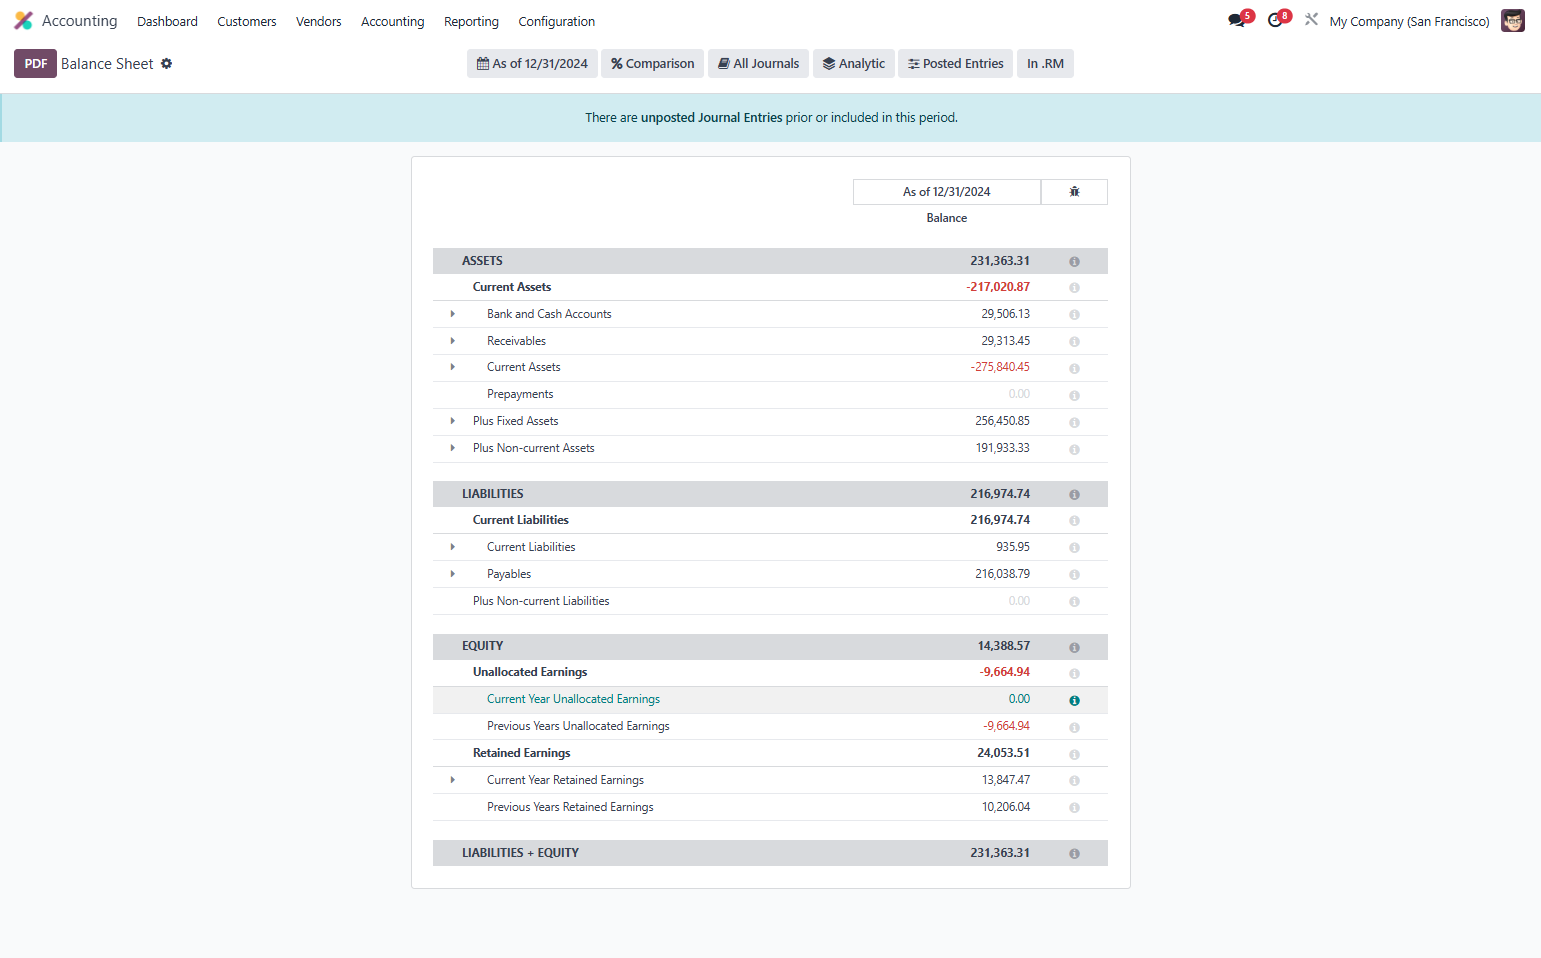Click info icon on Payables row
Image resolution: width=1541 pixels, height=958 pixels.
[x=1074, y=575]
